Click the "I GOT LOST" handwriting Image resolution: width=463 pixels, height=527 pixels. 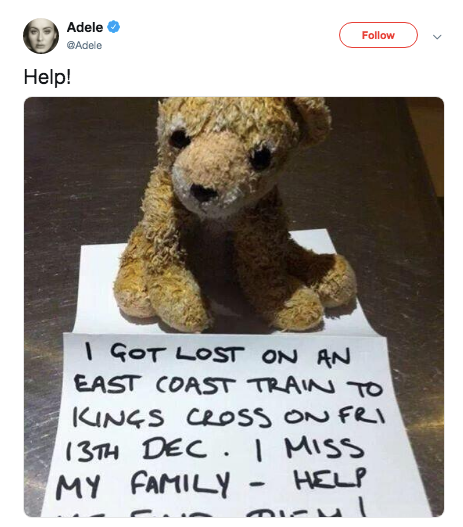[164, 354]
